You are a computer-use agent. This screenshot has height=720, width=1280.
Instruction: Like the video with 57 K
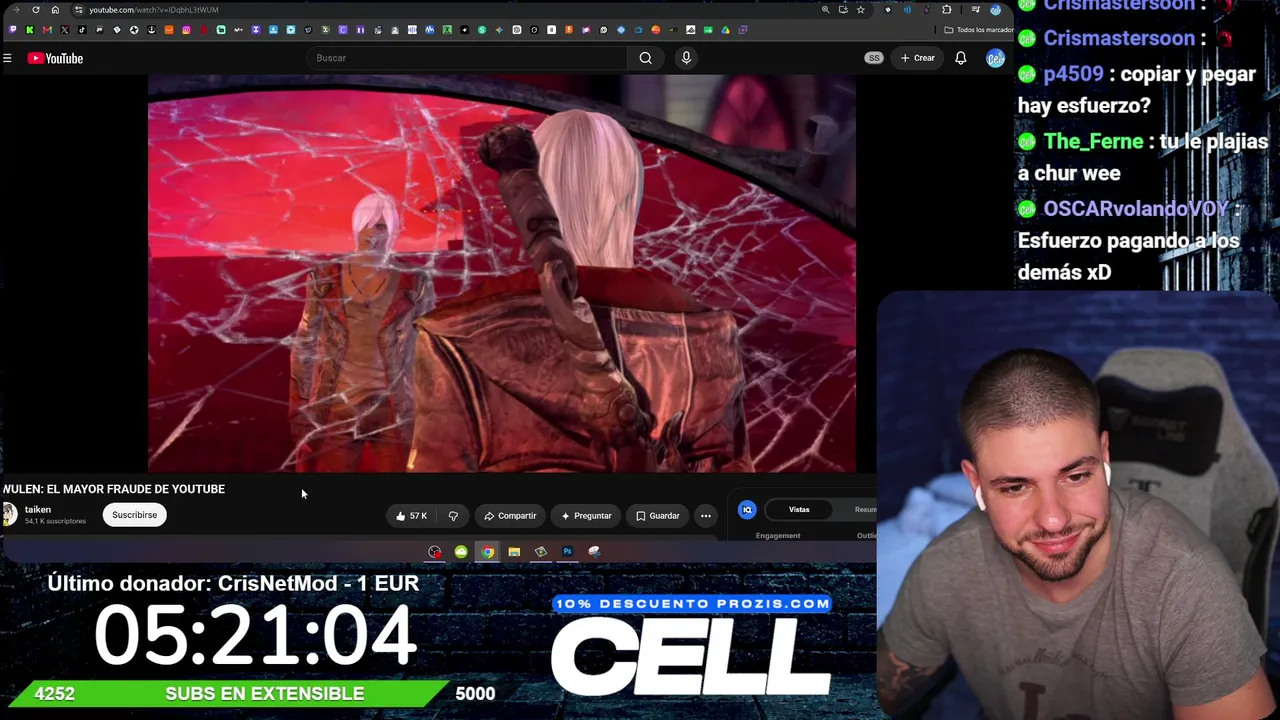(411, 516)
